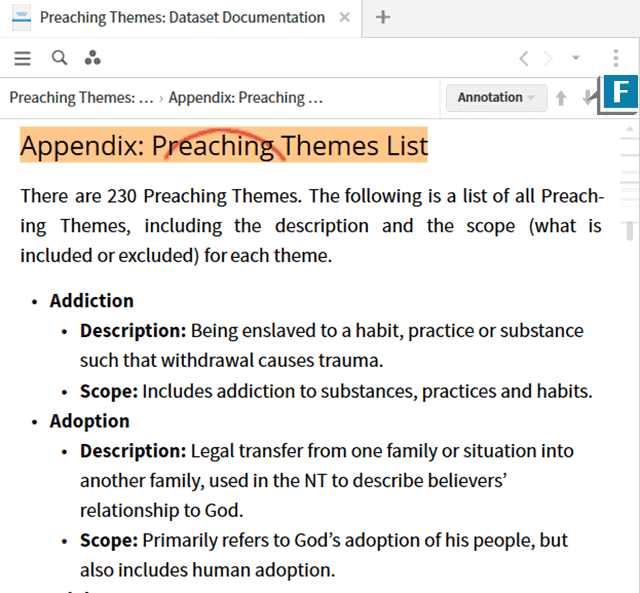Open the navigation history dropdown arrow
640x593 pixels.
click(x=575, y=59)
